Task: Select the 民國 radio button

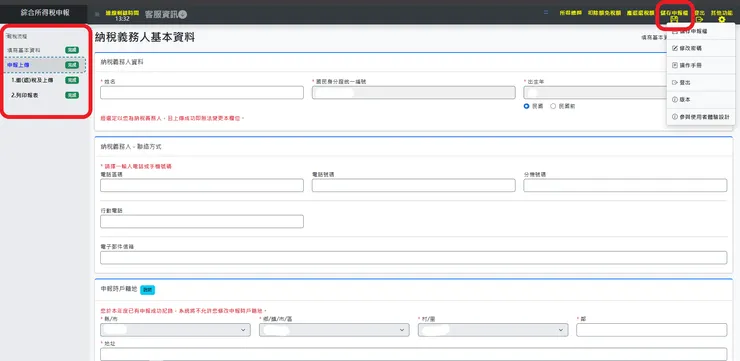Action: 527,106
